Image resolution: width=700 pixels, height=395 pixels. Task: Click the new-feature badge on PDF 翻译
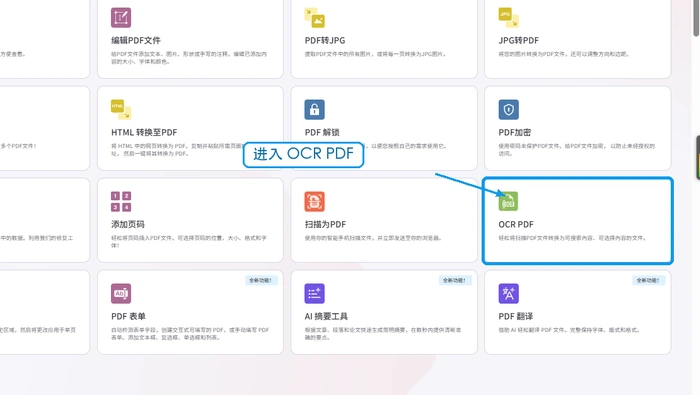[x=649, y=280]
